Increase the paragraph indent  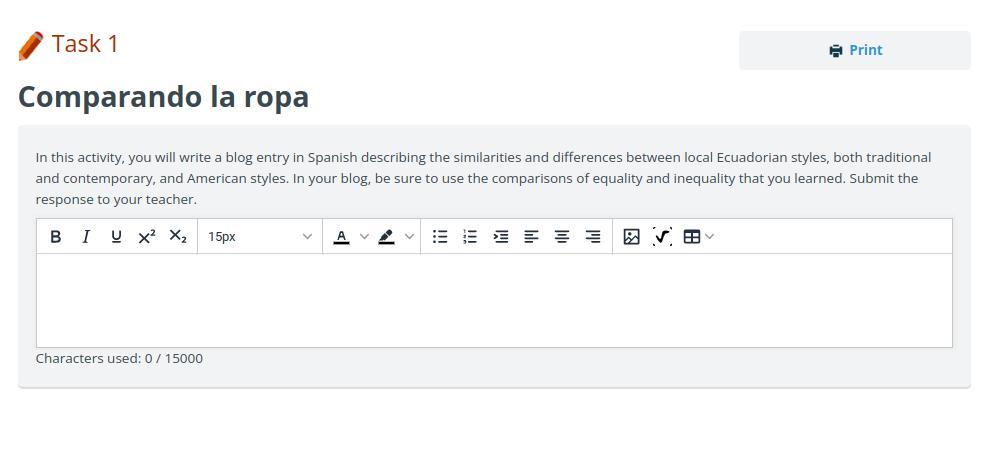tap(501, 237)
